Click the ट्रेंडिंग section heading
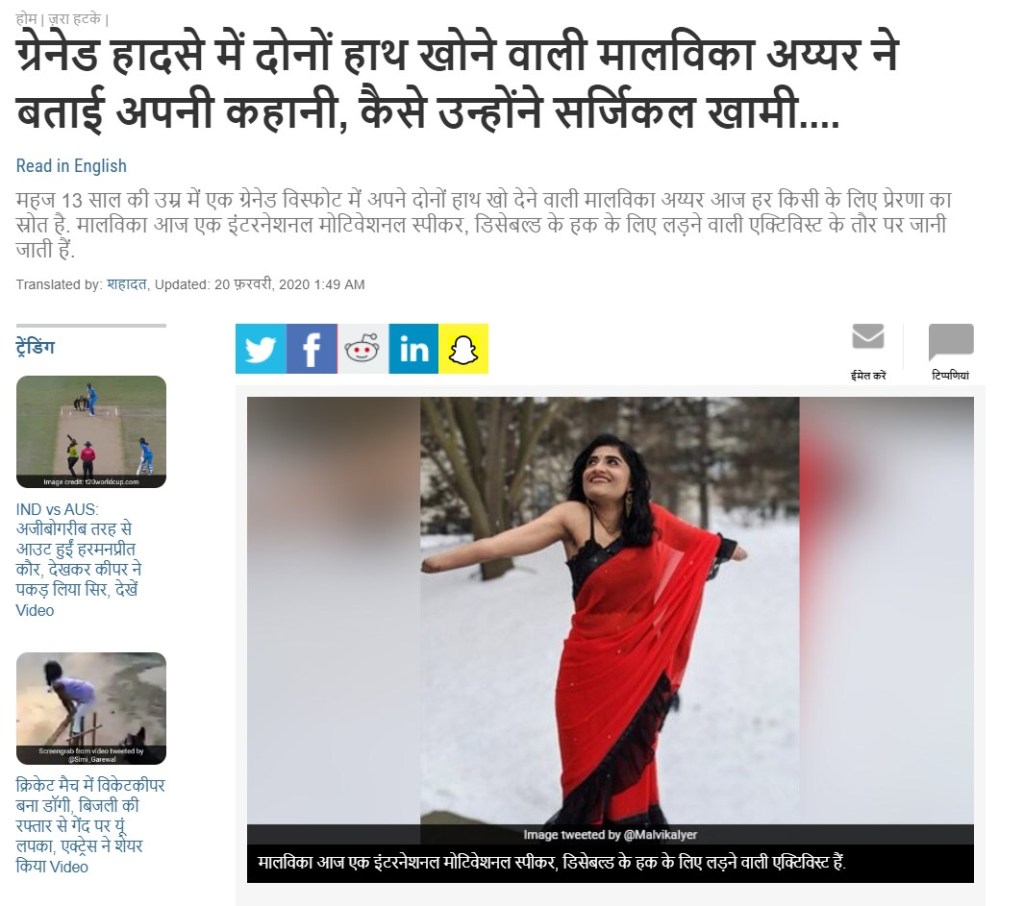This screenshot has width=1024, height=906. tap(35, 347)
